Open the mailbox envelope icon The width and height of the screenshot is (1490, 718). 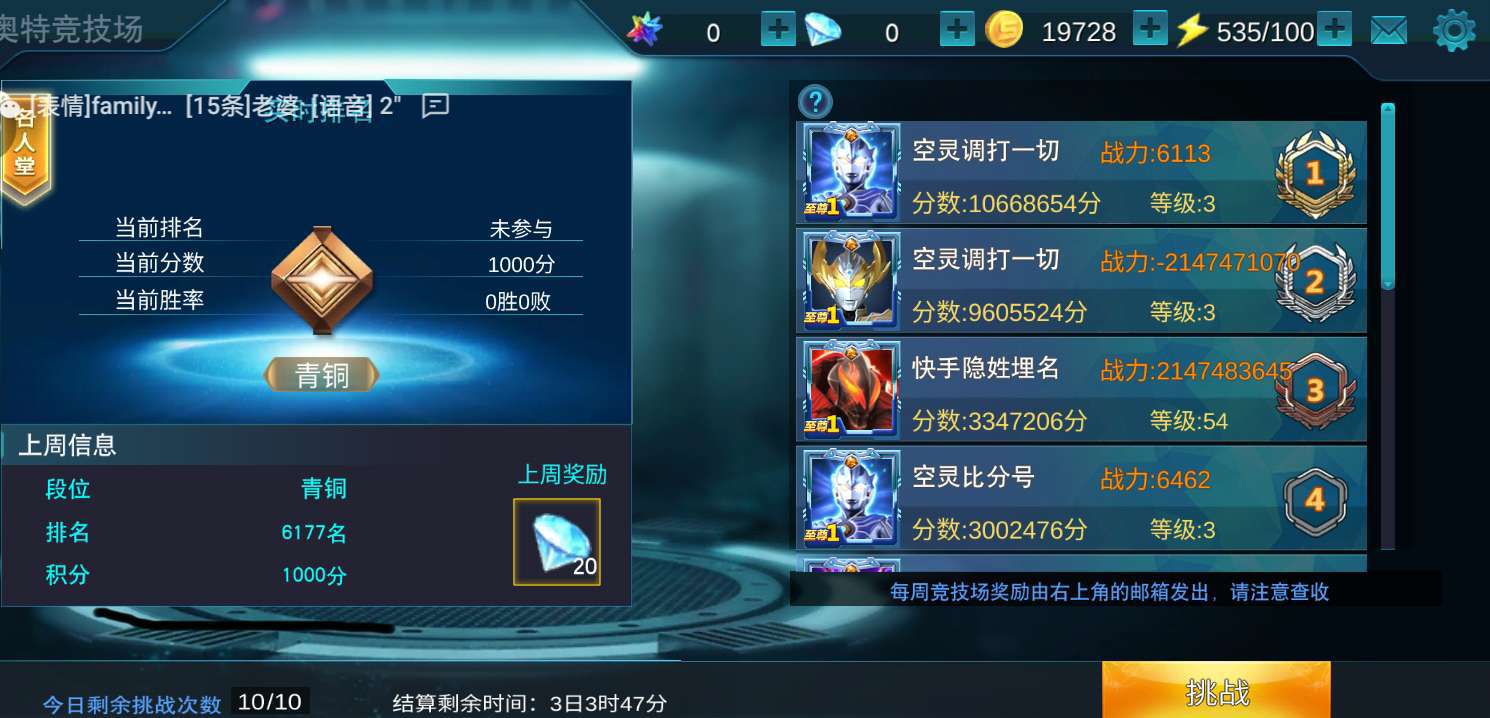coord(1388,31)
